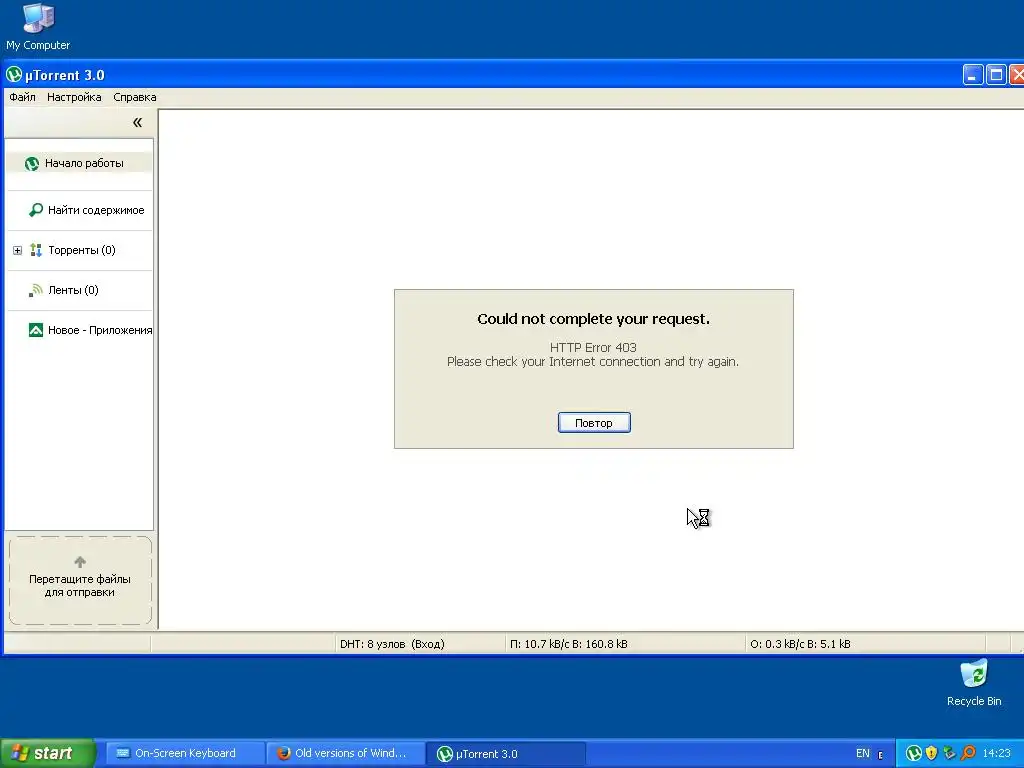Viewport: 1024px width, 768px height.
Task: Click the DHT: 8 узлов status entry
Action: [x=392, y=644]
